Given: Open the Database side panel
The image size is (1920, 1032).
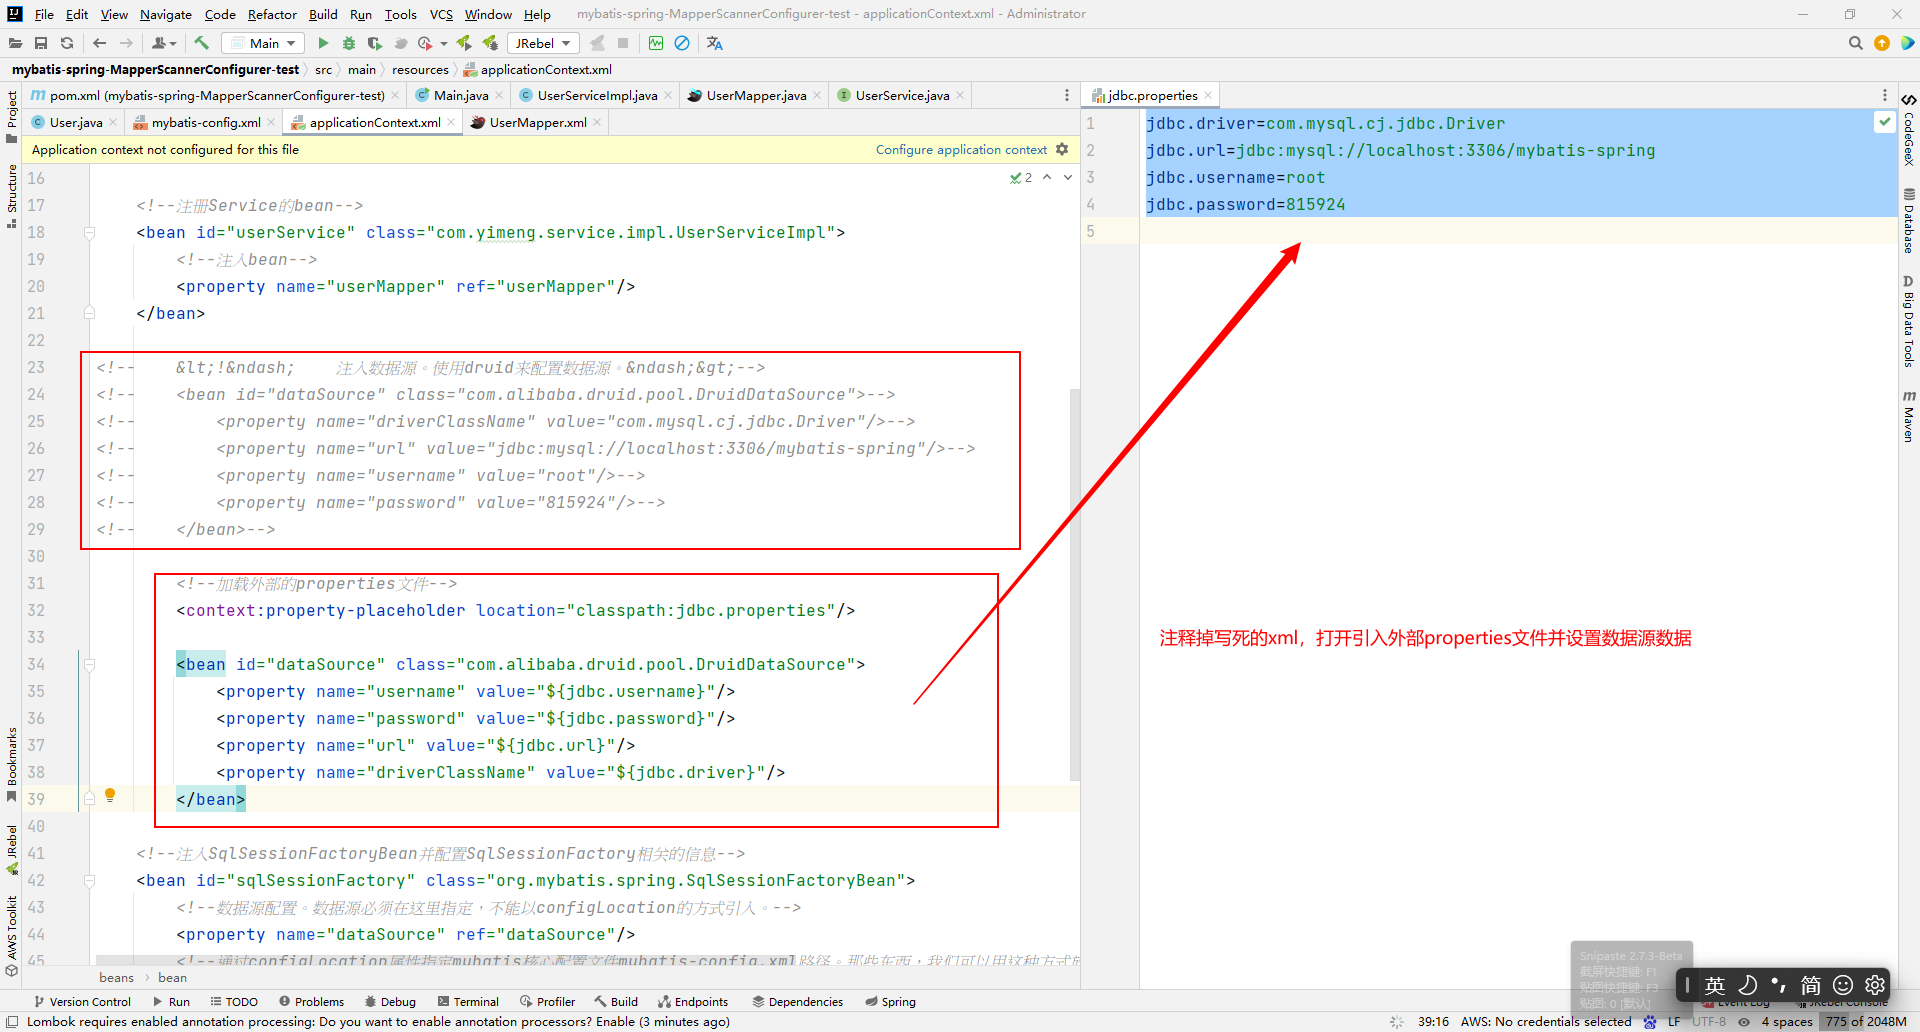Looking at the screenshot, I should click(1909, 221).
